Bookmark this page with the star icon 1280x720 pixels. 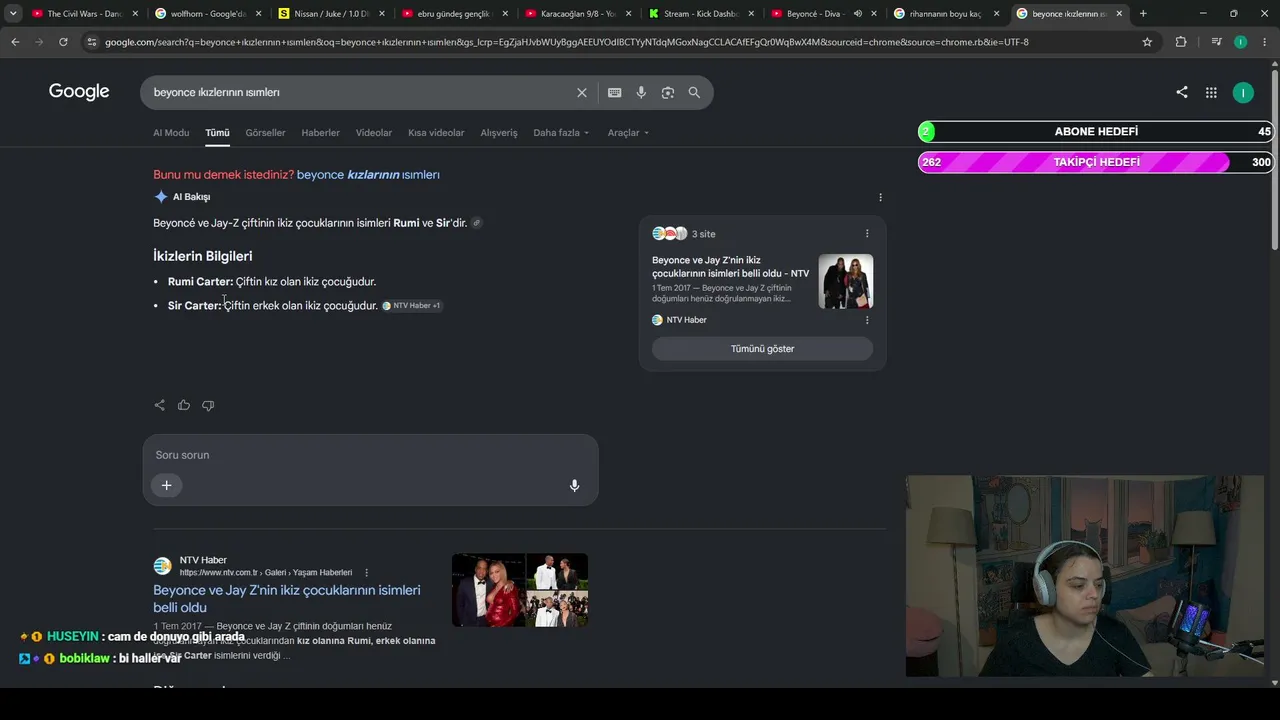pos(1147,42)
